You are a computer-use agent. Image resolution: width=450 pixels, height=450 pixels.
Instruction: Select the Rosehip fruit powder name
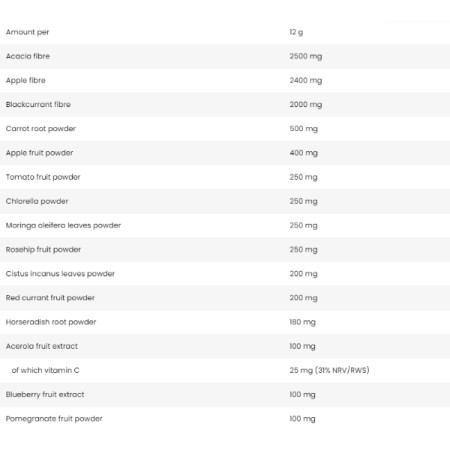43,250
